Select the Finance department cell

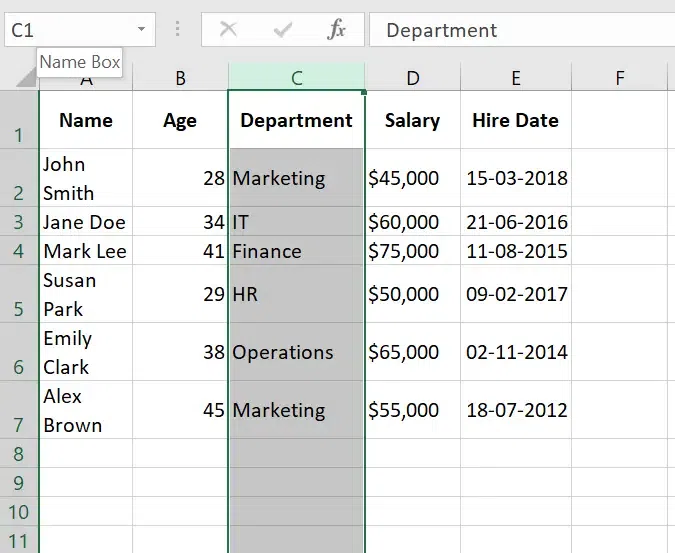(297, 250)
